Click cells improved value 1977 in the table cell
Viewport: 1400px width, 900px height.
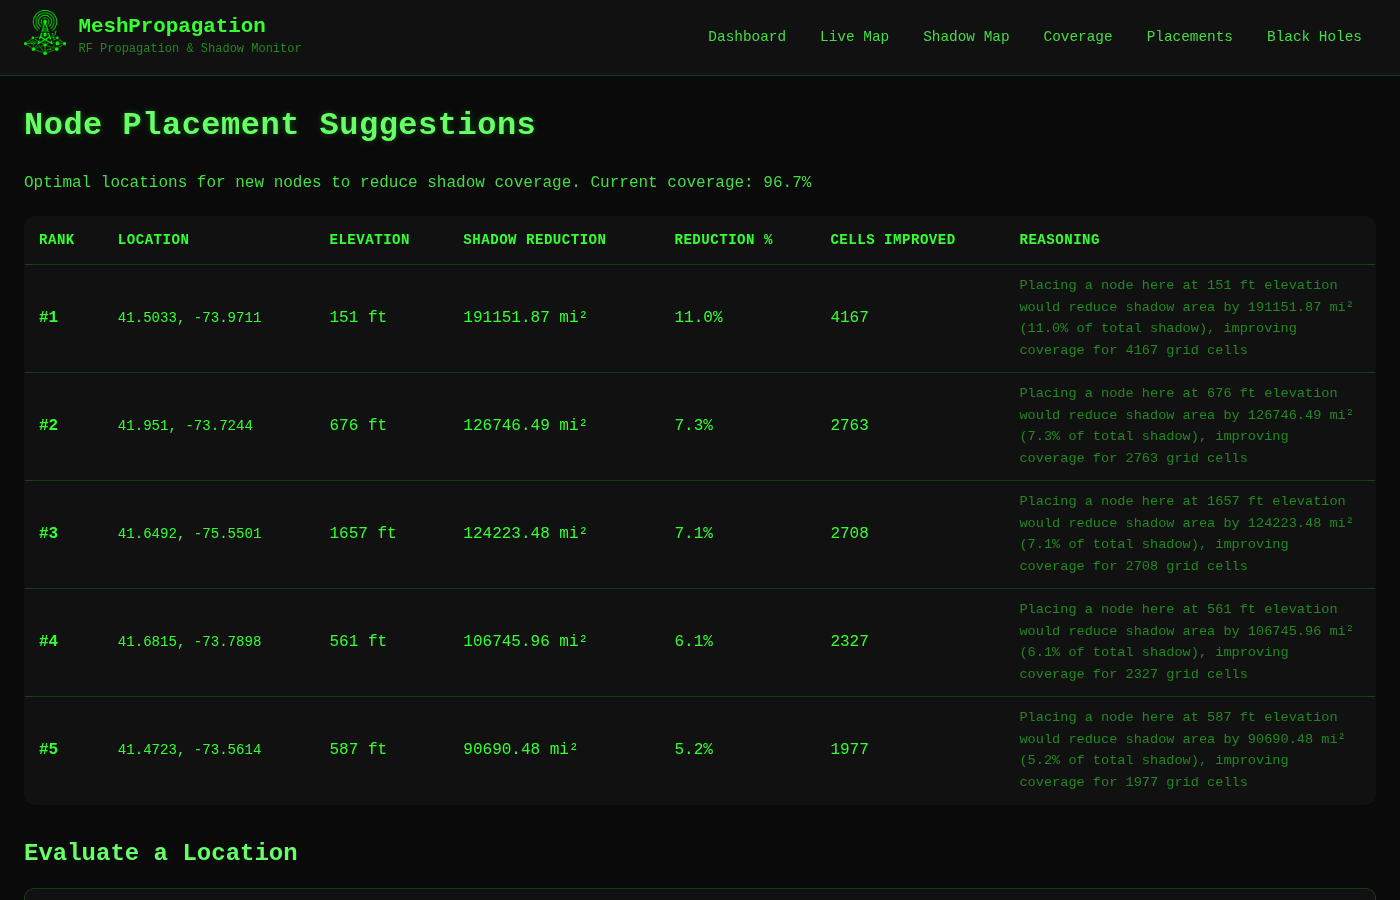tap(849, 750)
